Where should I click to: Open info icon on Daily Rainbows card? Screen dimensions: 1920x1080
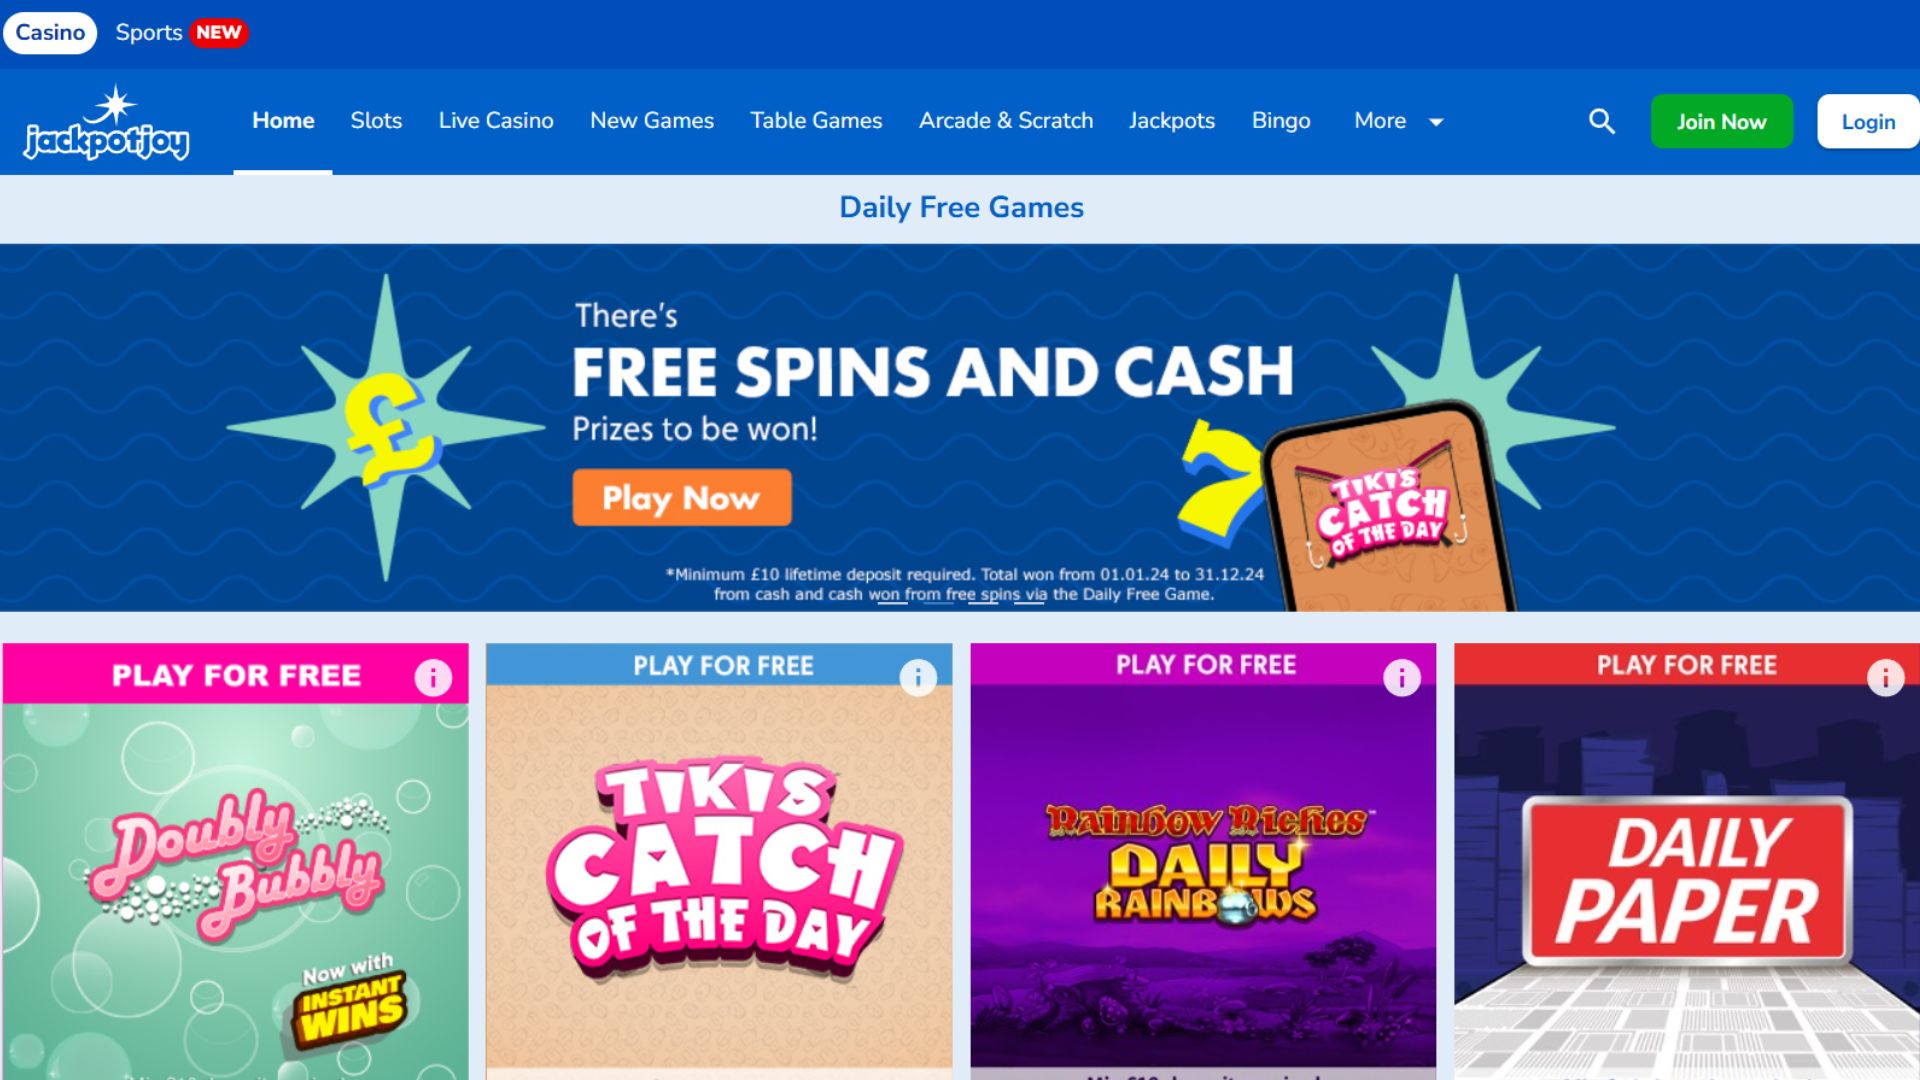point(1402,678)
